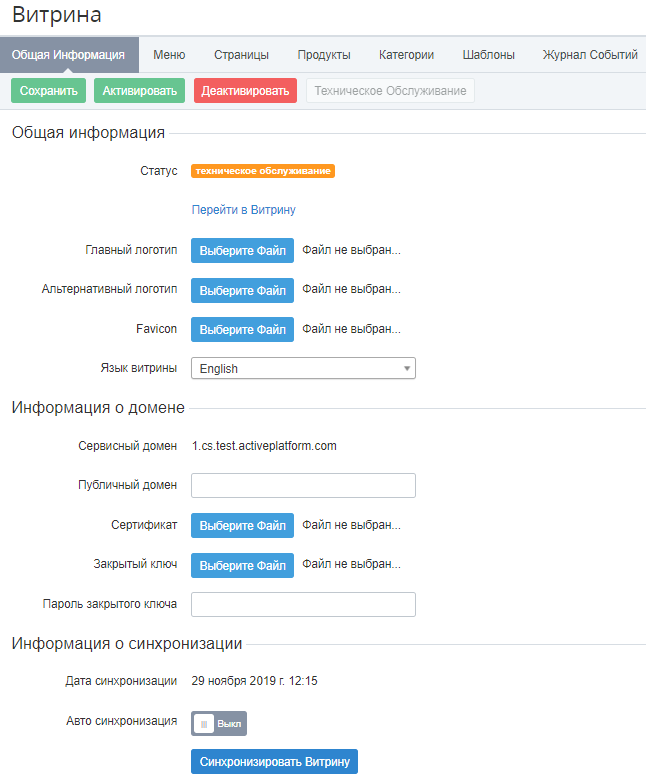This screenshot has height=781, width=646.
Task: Choose file for Закрытый ключ
Action: pyautogui.click(x=242, y=565)
